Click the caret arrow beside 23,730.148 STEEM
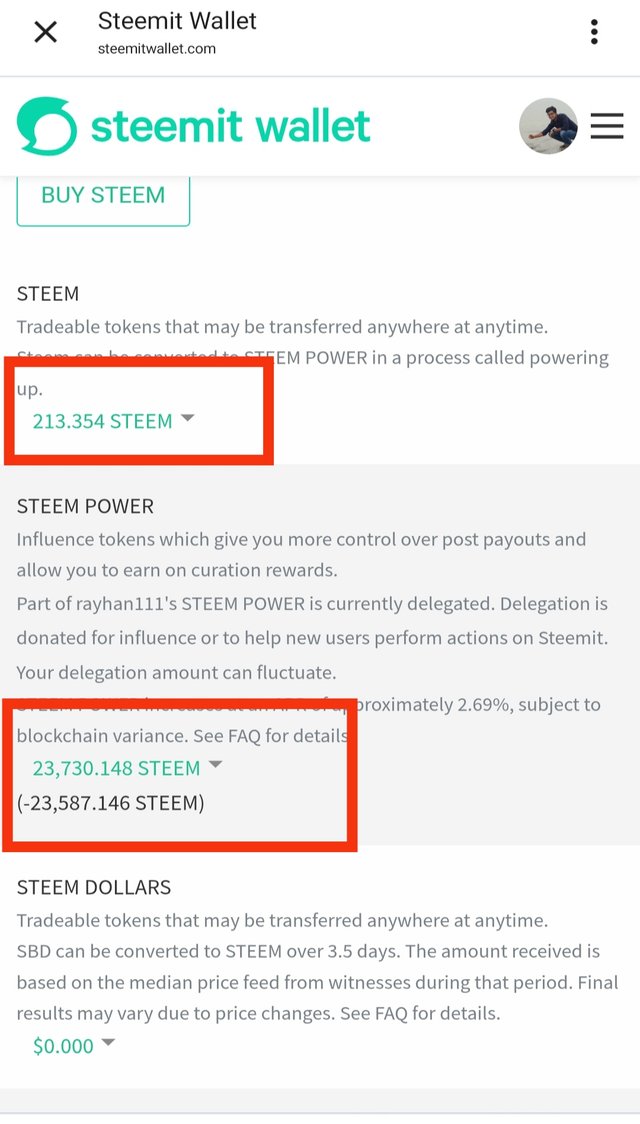The height and width of the screenshot is (1124, 640). (215, 767)
